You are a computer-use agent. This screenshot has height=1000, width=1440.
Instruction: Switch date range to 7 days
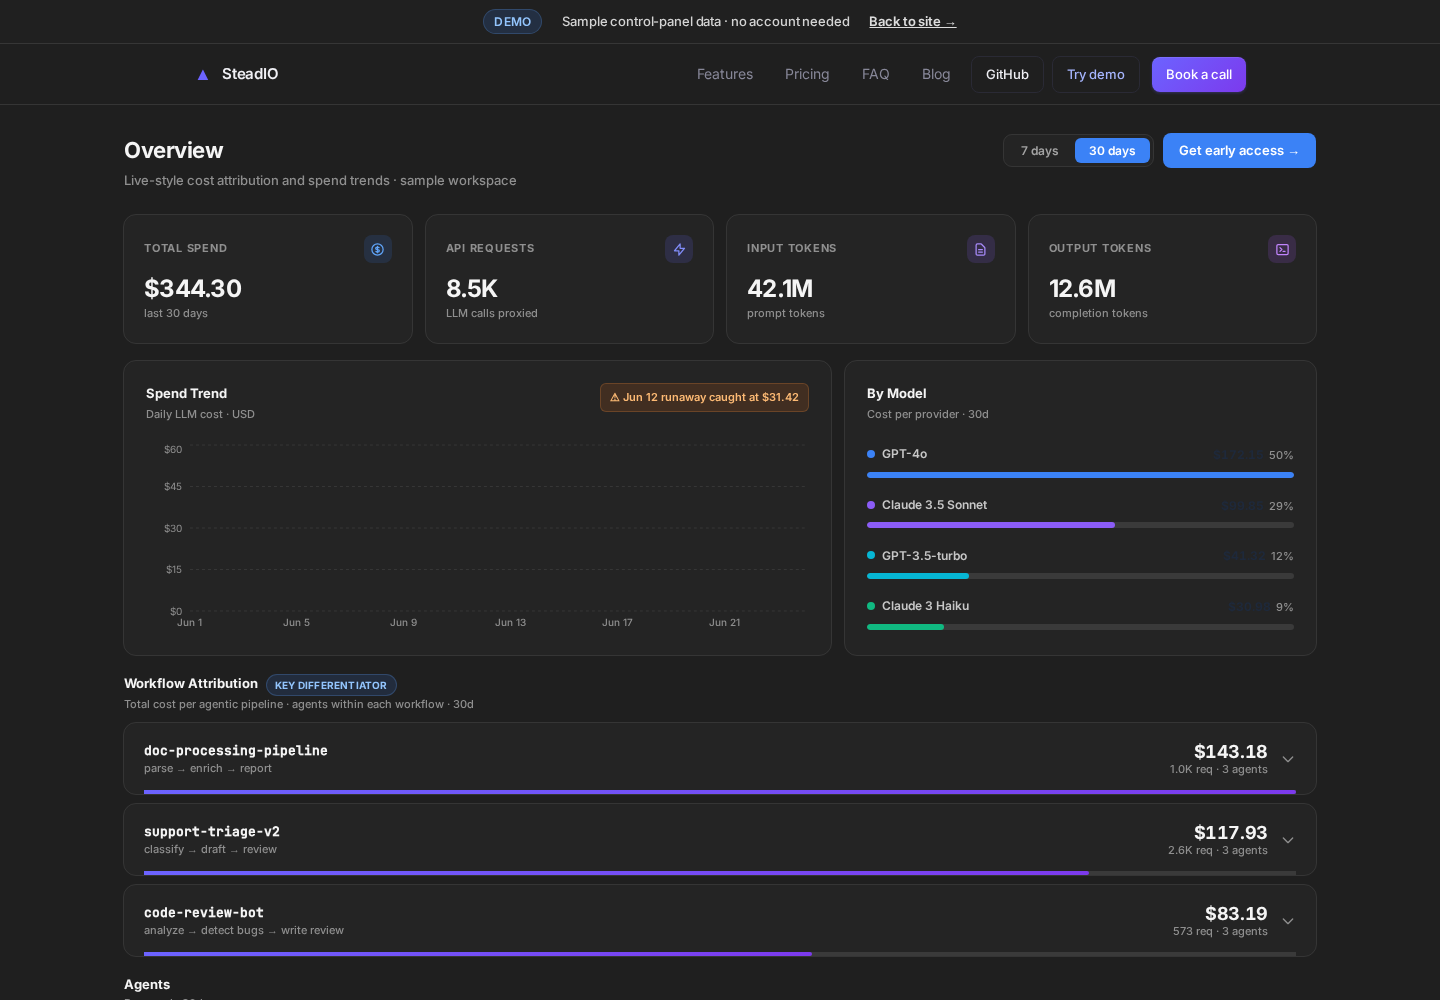coord(1039,151)
